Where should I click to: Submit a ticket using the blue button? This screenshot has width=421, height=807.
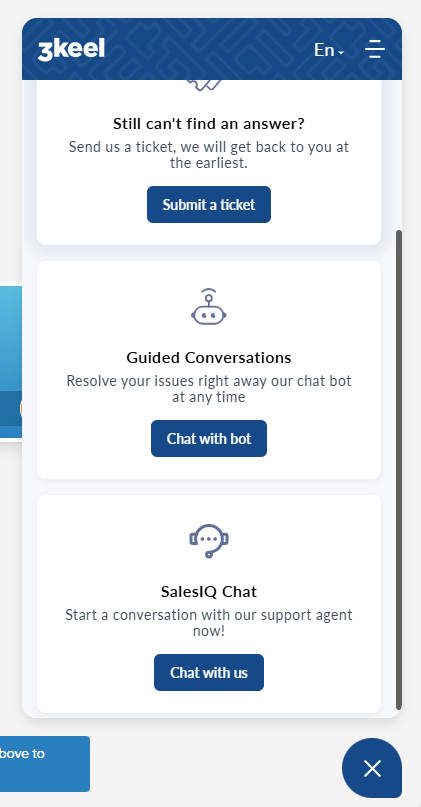(209, 204)
